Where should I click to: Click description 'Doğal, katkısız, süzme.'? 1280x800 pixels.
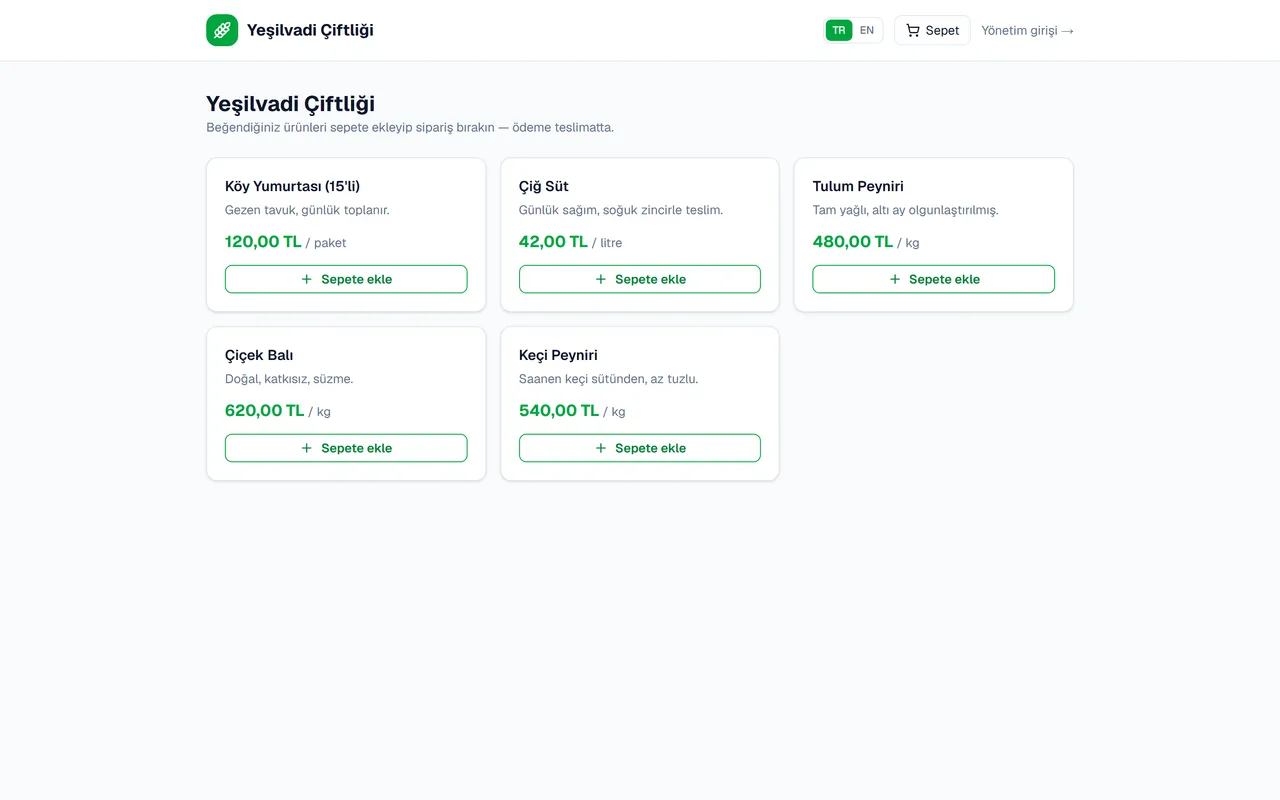point(289,379)
